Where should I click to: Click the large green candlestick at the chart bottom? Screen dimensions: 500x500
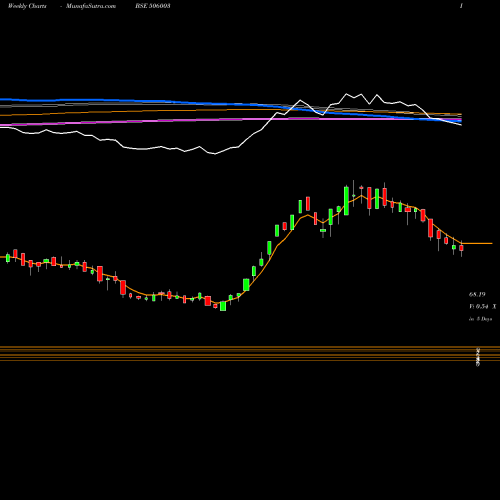223,306
